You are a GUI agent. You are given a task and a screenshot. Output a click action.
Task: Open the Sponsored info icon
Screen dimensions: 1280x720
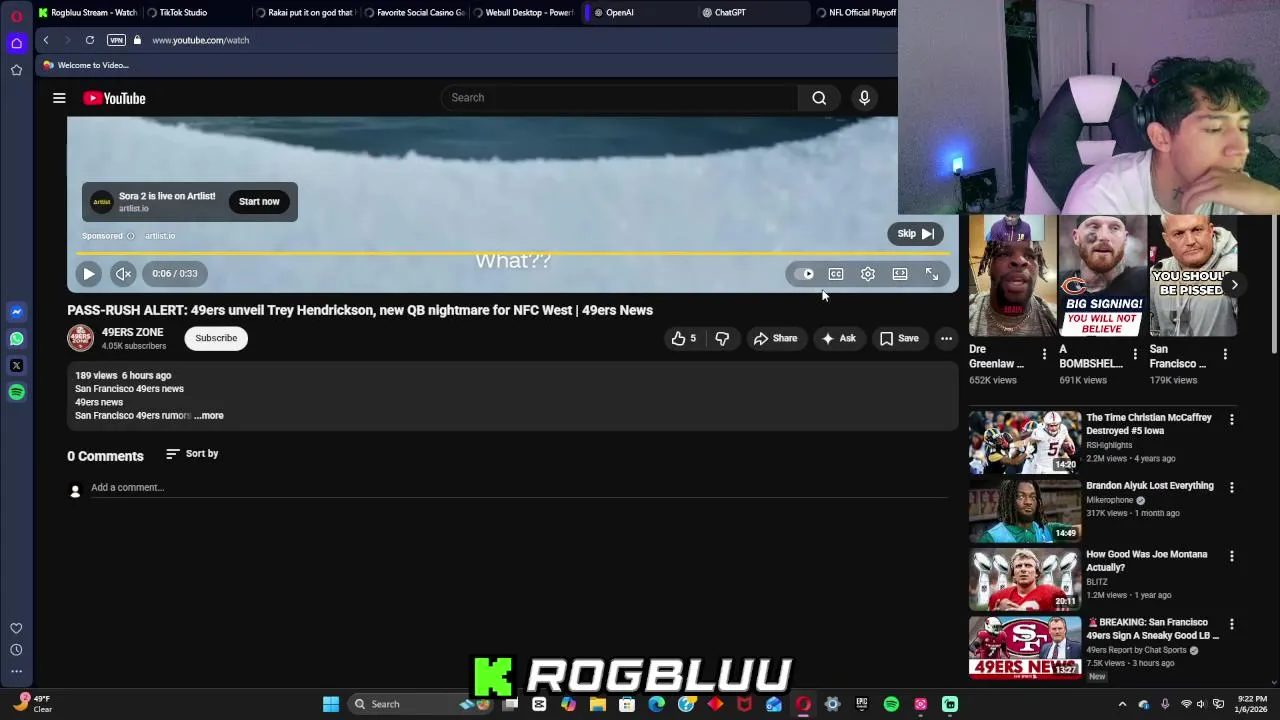(x=130, y=236)
